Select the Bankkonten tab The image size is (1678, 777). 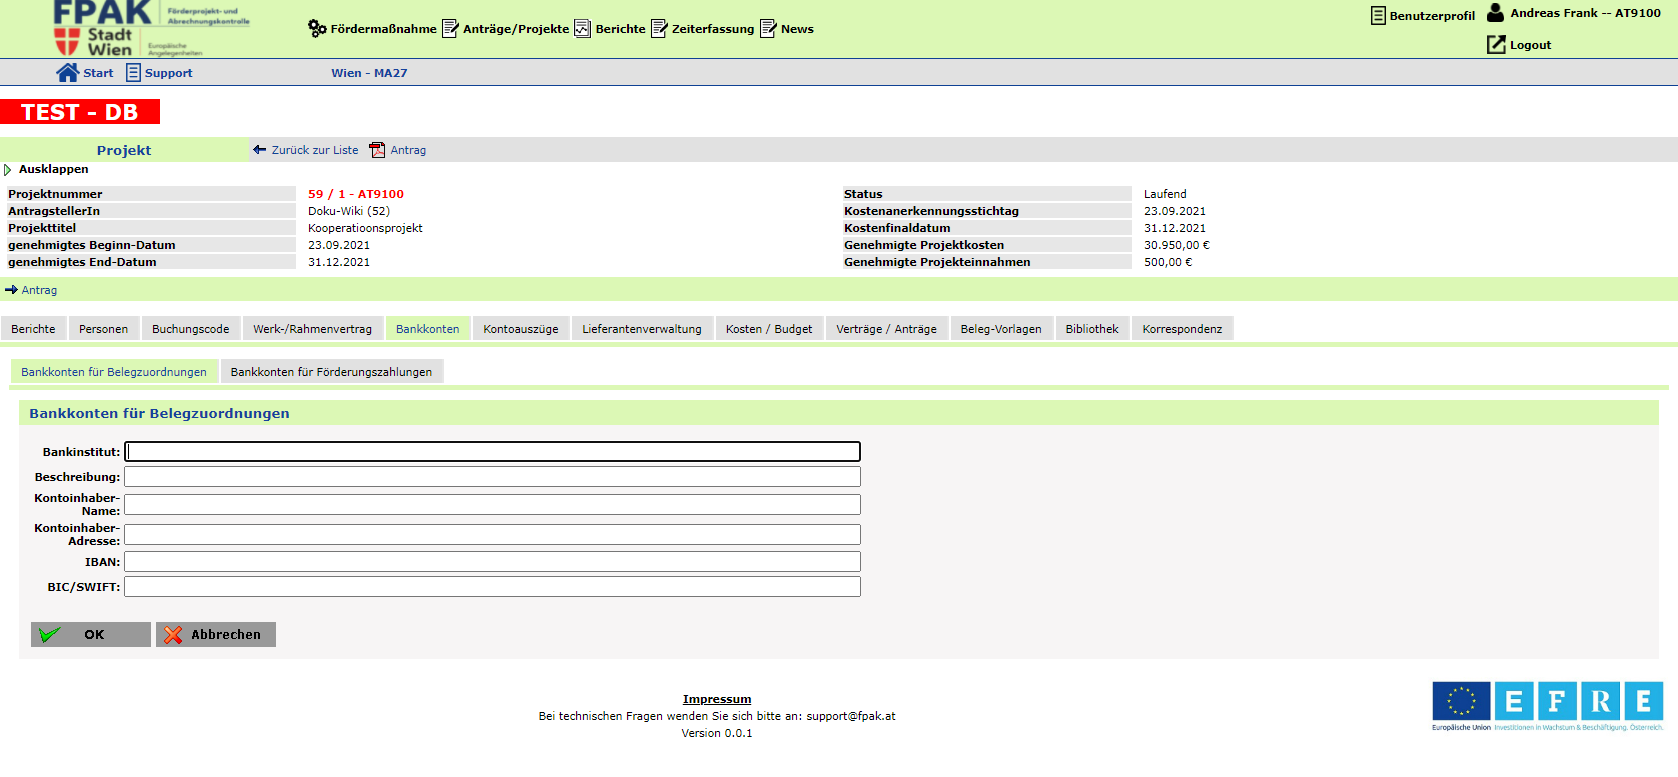tap(427, 329)
